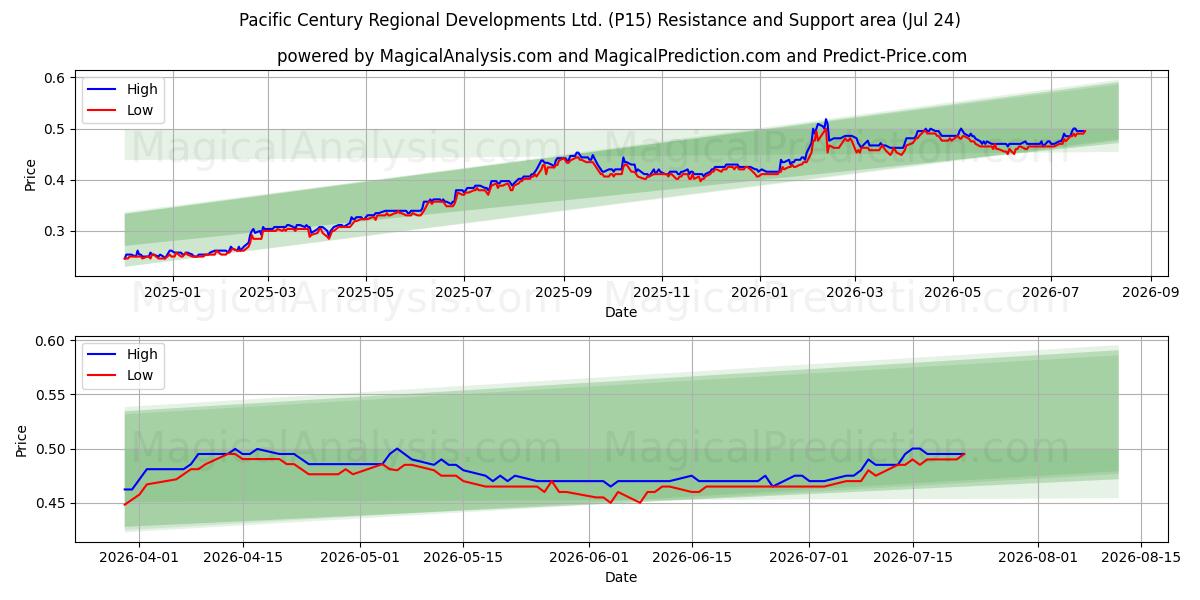Click the blue High line sample in bottom legend

click(x=103, y=354)
